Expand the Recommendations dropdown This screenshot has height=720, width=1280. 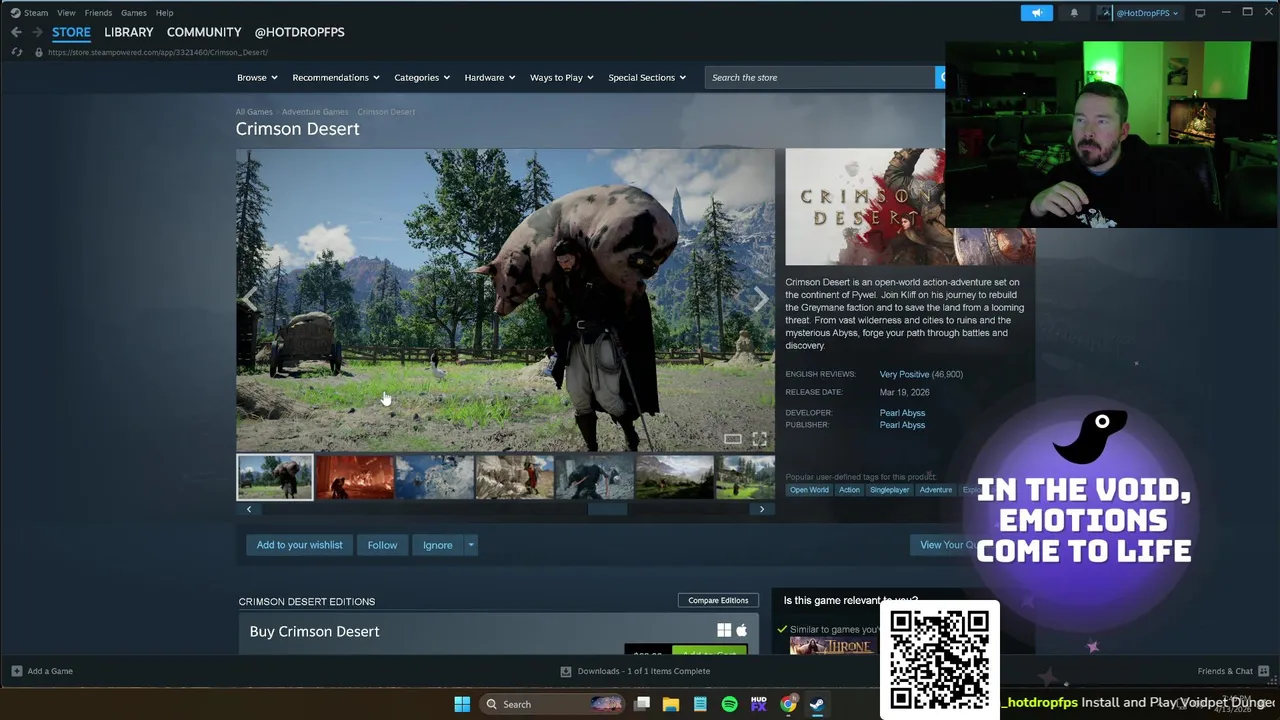335,77
